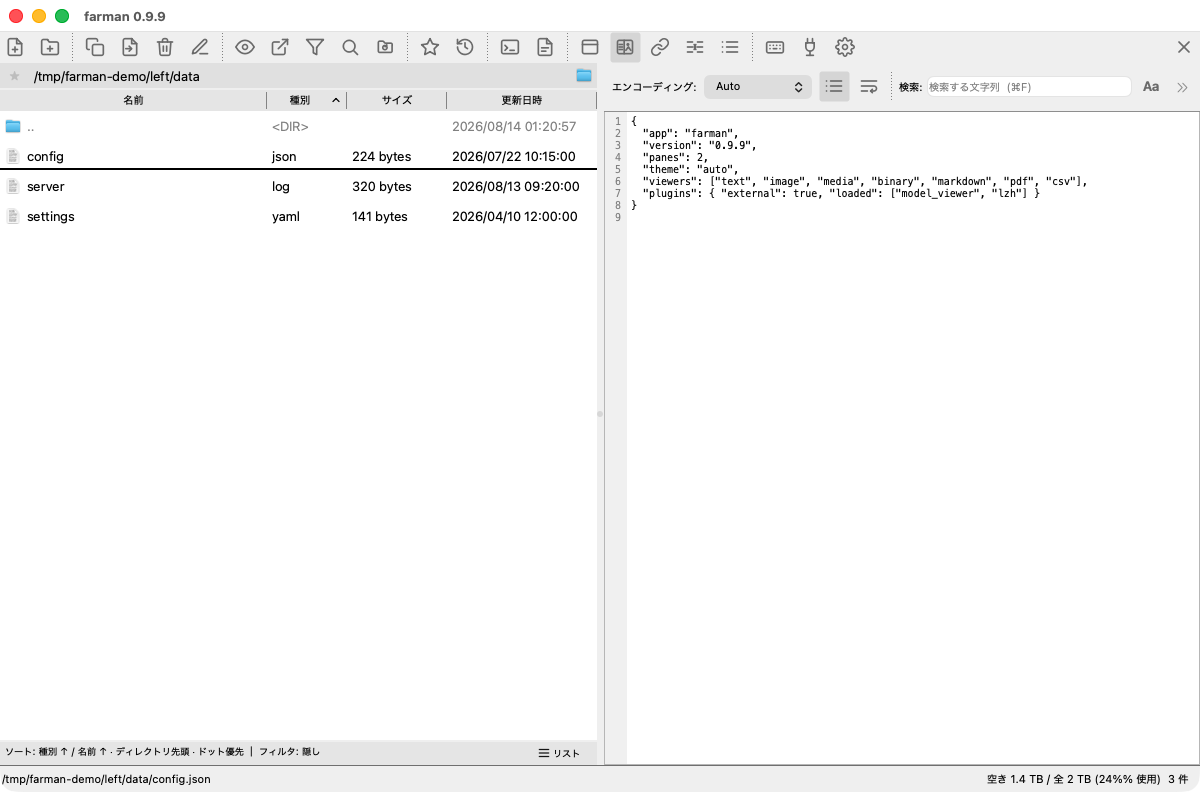Select the server file row
This screenshot has width=1200, height=792.
[298, 186]
